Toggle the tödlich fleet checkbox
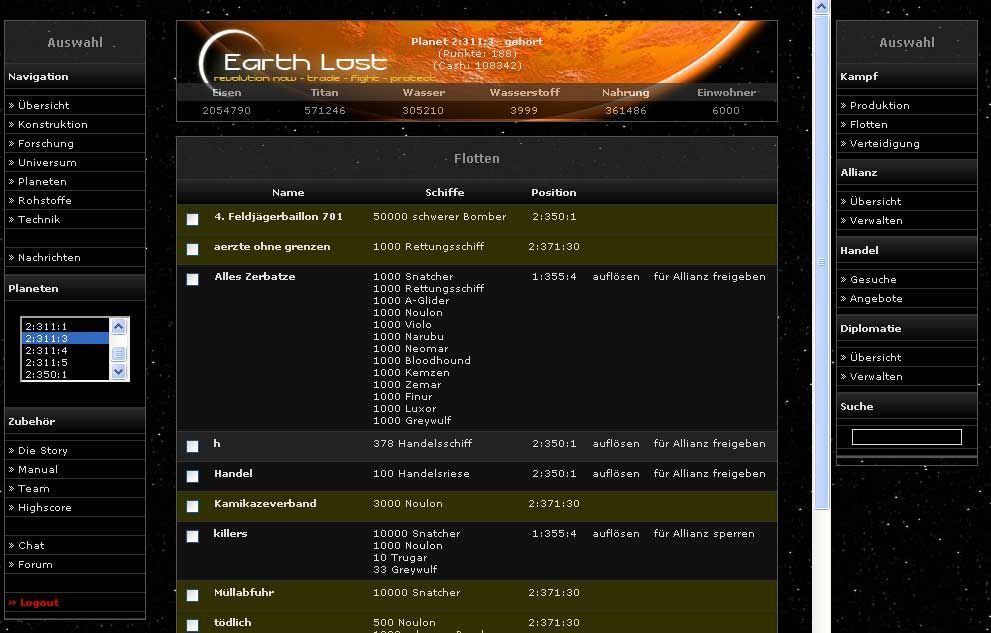Screen dimensions: 991x633 coord(193,625)
